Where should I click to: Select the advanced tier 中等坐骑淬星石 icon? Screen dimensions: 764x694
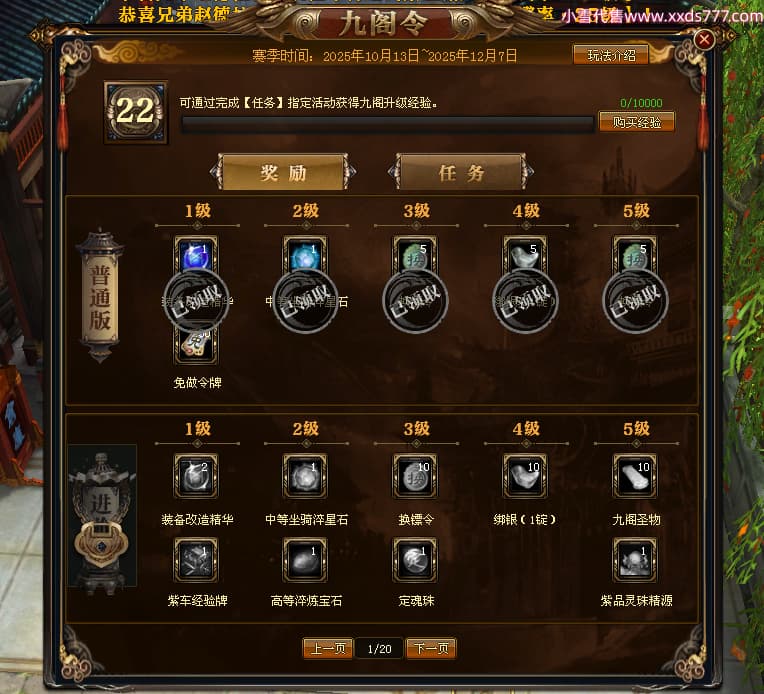[306, 476]
